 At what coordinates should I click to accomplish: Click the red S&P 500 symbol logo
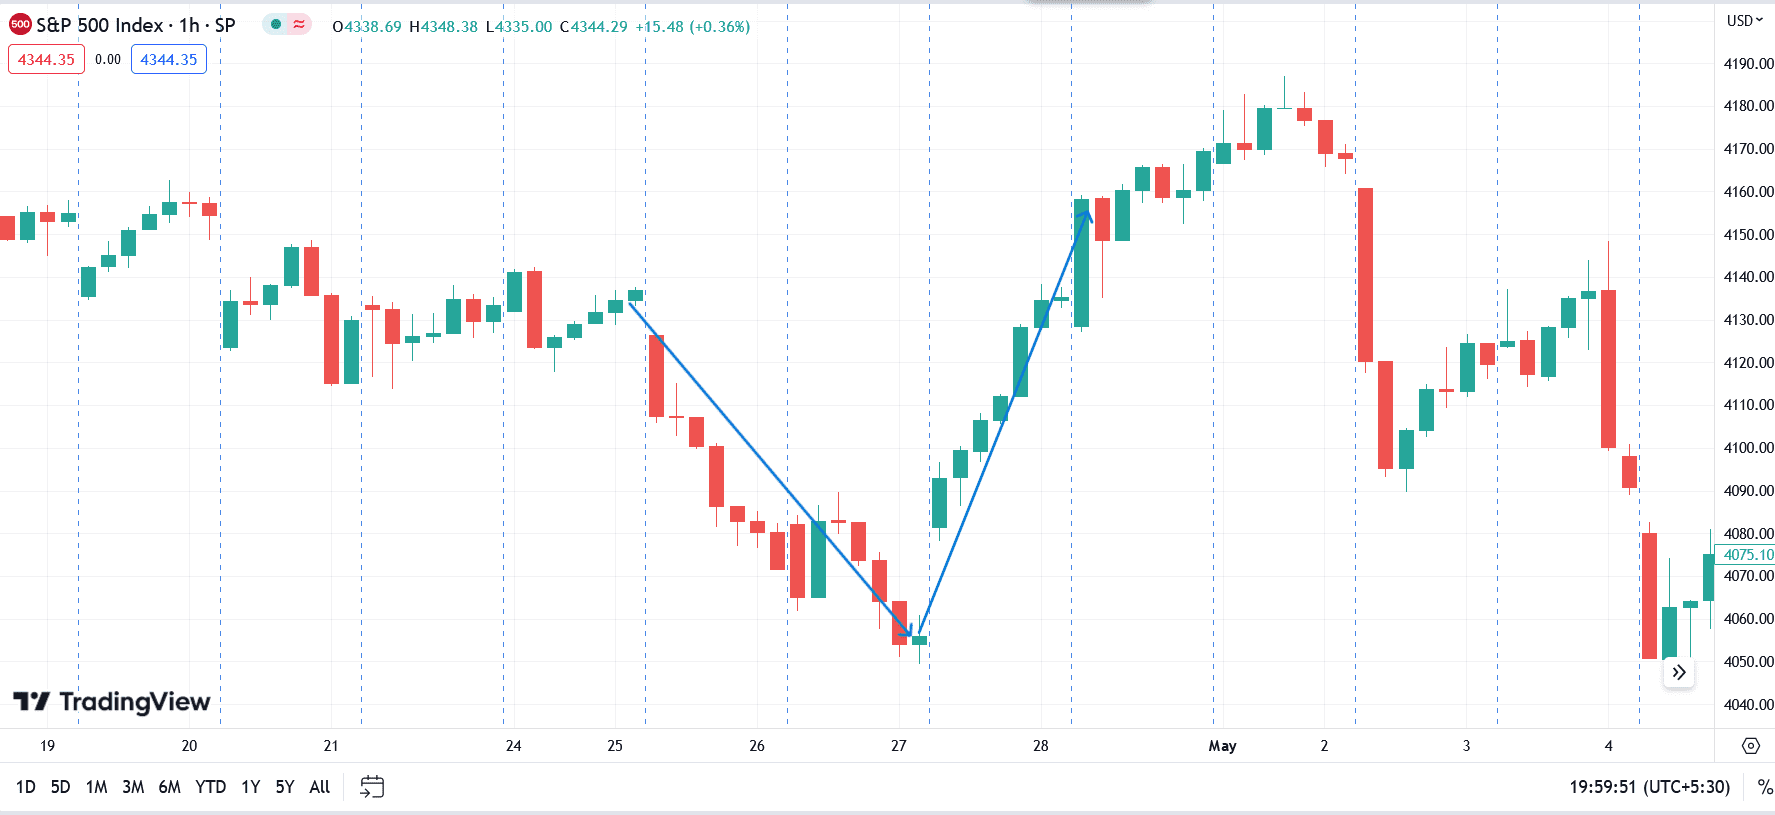[x=20, y=25]
